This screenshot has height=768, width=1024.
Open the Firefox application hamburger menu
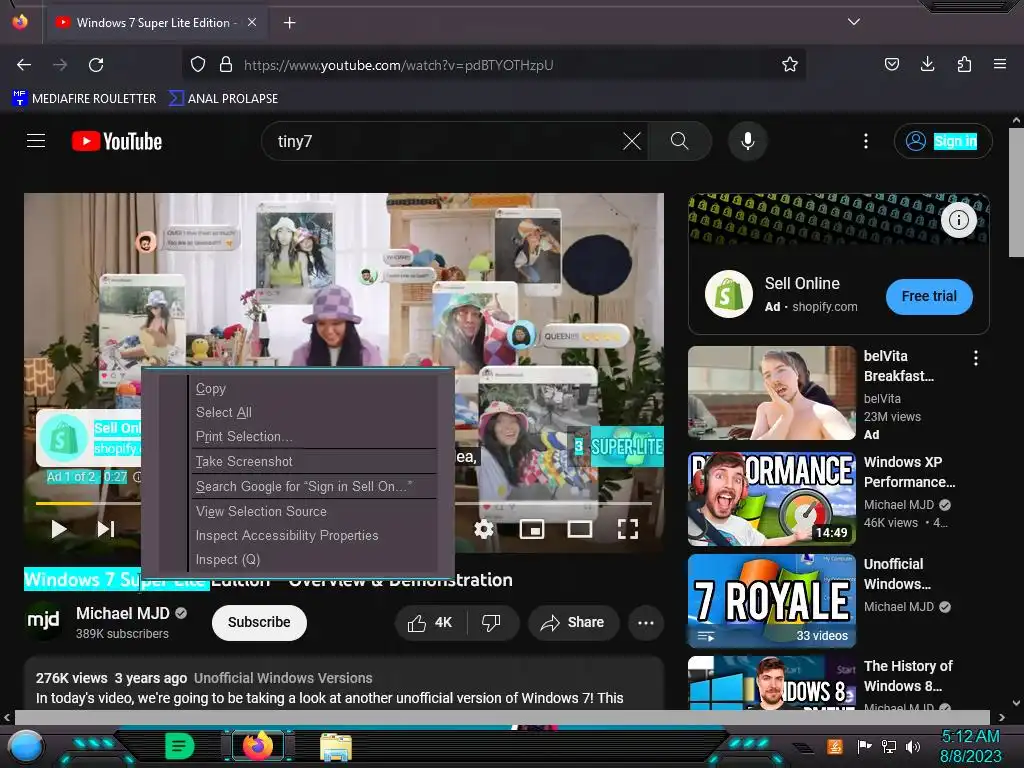[1000, 64]
